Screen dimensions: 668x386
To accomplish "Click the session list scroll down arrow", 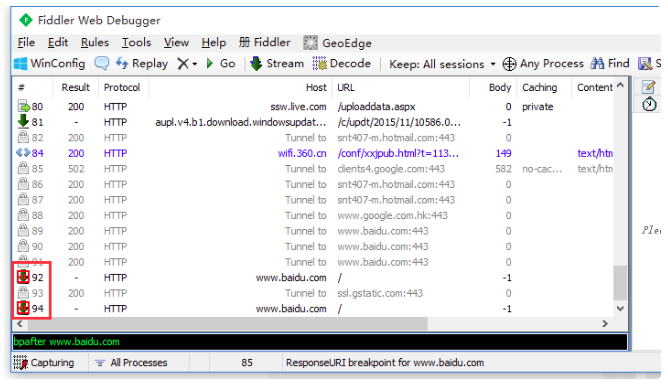I will [x=620, y=308].
